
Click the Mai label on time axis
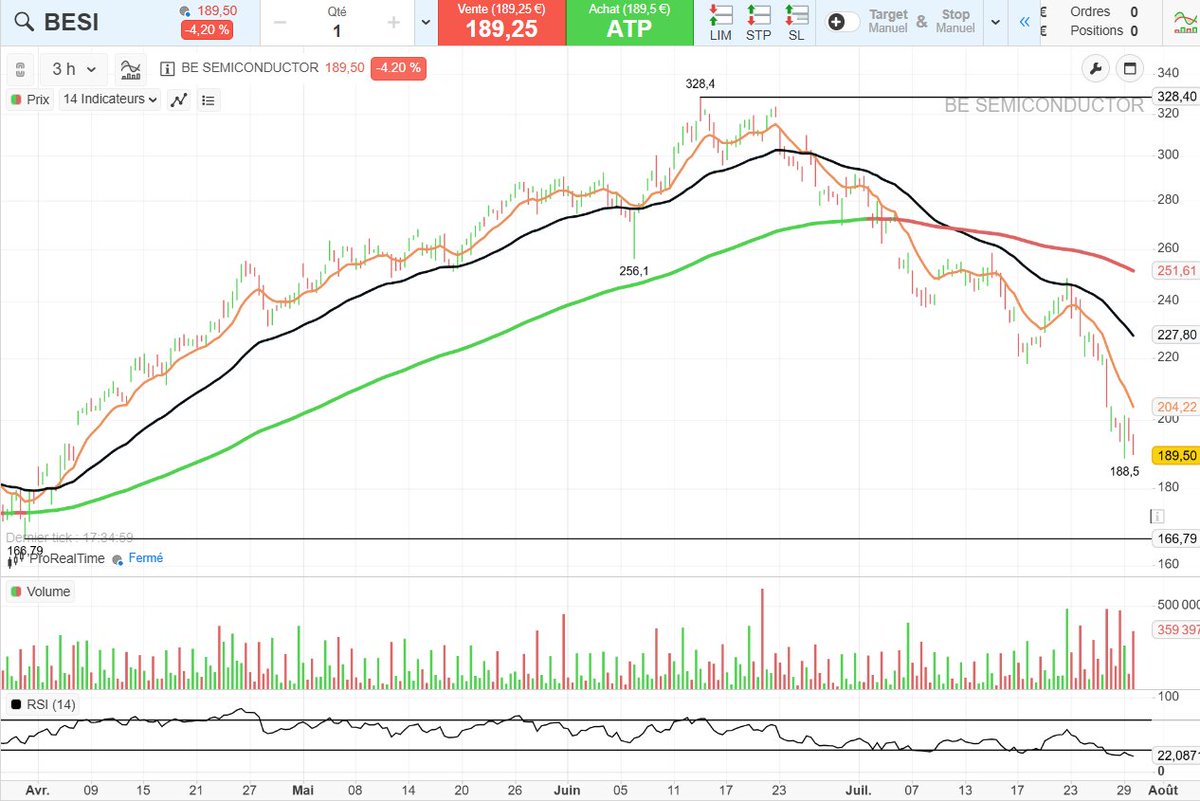point(303,789)
